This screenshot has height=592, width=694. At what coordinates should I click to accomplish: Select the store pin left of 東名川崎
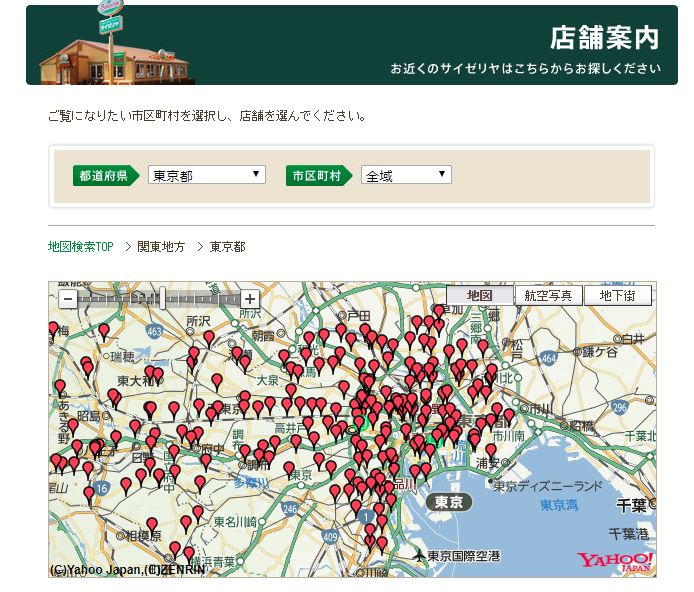point(198,512)
